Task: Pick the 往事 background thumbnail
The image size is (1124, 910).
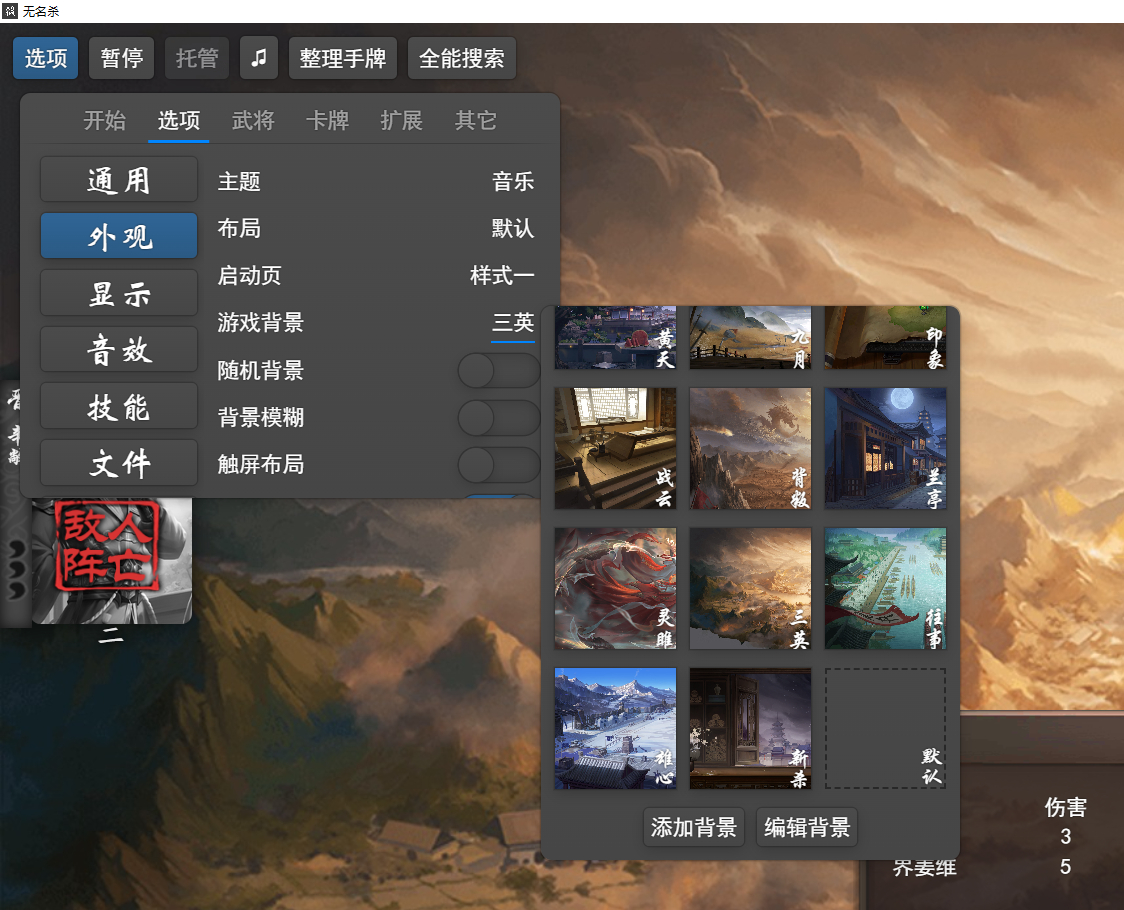Action: tap(885, 589)
